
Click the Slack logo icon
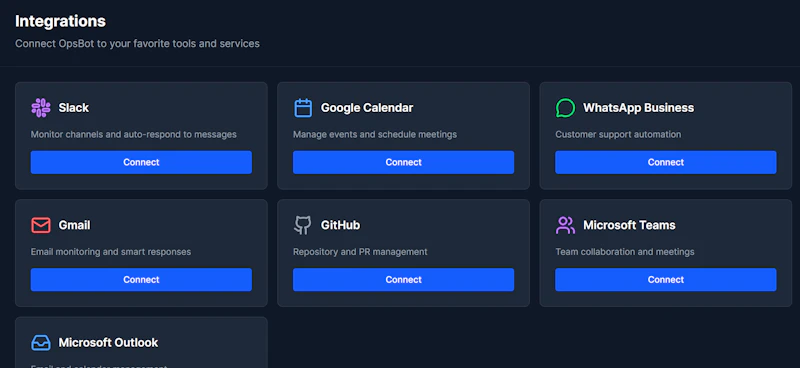(41, 108)
